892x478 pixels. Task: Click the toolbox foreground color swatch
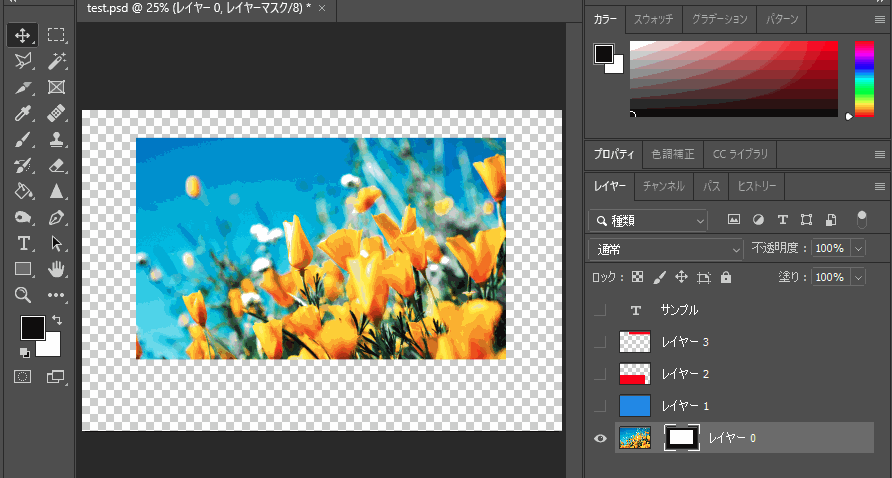tap(32, 328)
